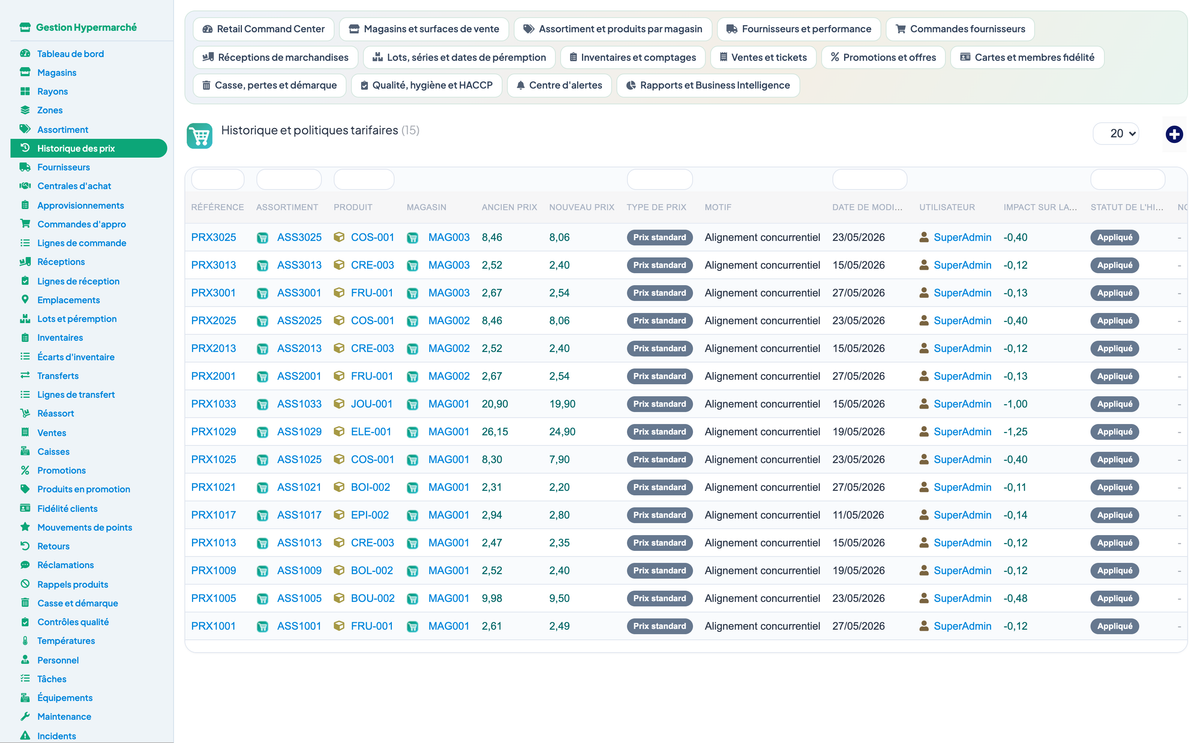Click the Gestion Hypermarché logo icon
The height and width of the screenshot is (743, 1200).
click(x=25, y=28)
